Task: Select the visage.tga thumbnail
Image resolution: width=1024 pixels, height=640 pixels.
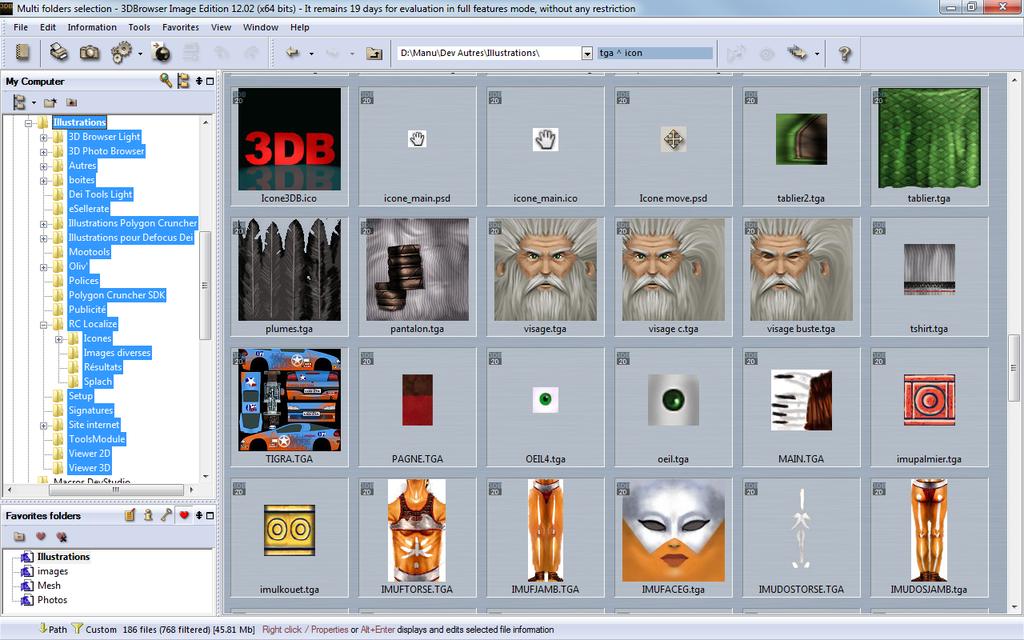Action: [545, 278]
